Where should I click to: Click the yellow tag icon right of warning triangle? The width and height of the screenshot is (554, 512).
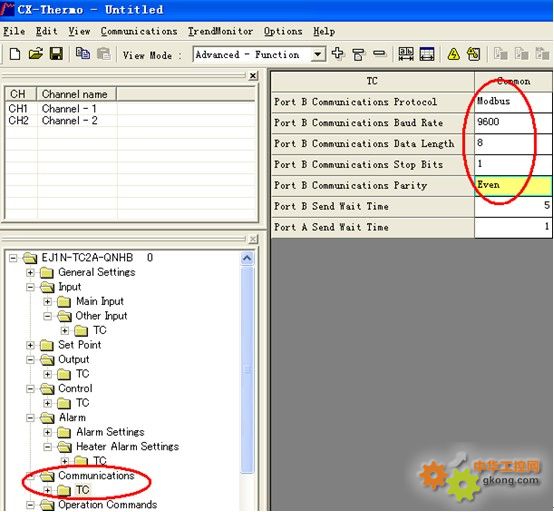[x=473, y=54]
